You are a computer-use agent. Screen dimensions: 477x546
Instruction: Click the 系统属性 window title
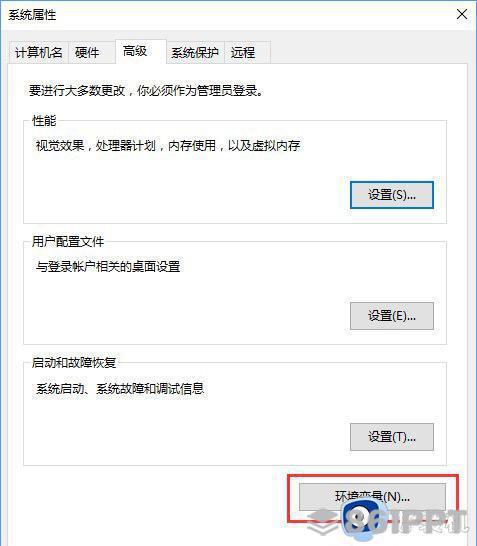tap(32, 15)
